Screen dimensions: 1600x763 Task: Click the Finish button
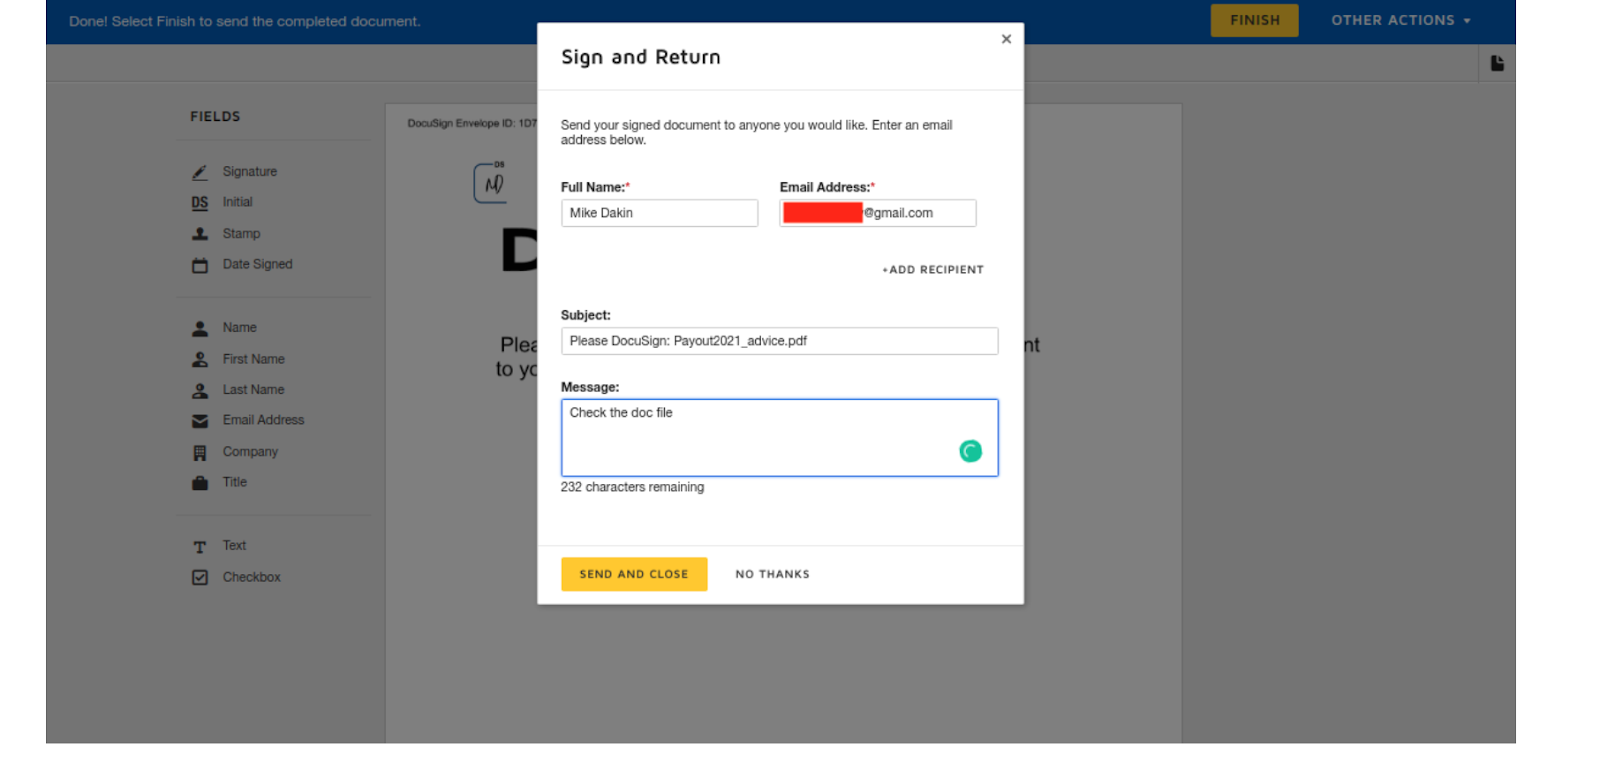[1255, 20]
